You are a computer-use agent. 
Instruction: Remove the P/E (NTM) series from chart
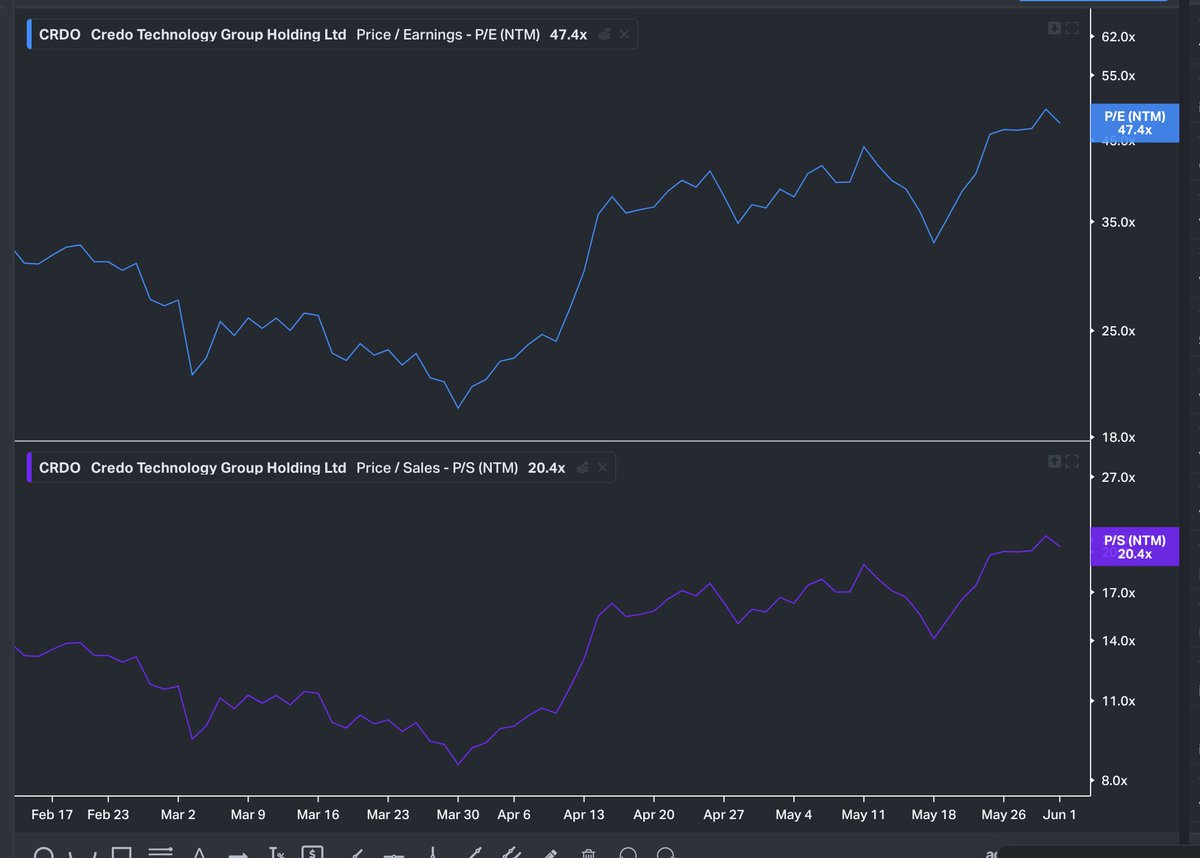click(625, 34)
